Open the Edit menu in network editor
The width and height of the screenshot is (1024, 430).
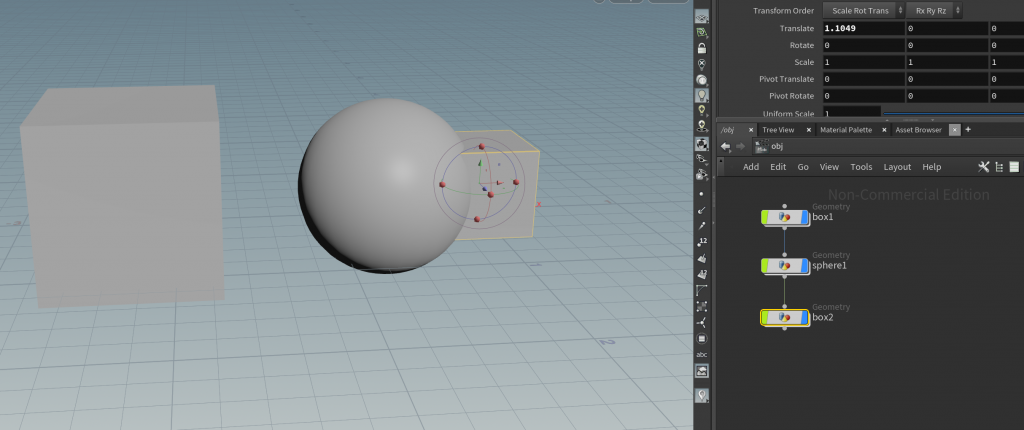[778, 167]
